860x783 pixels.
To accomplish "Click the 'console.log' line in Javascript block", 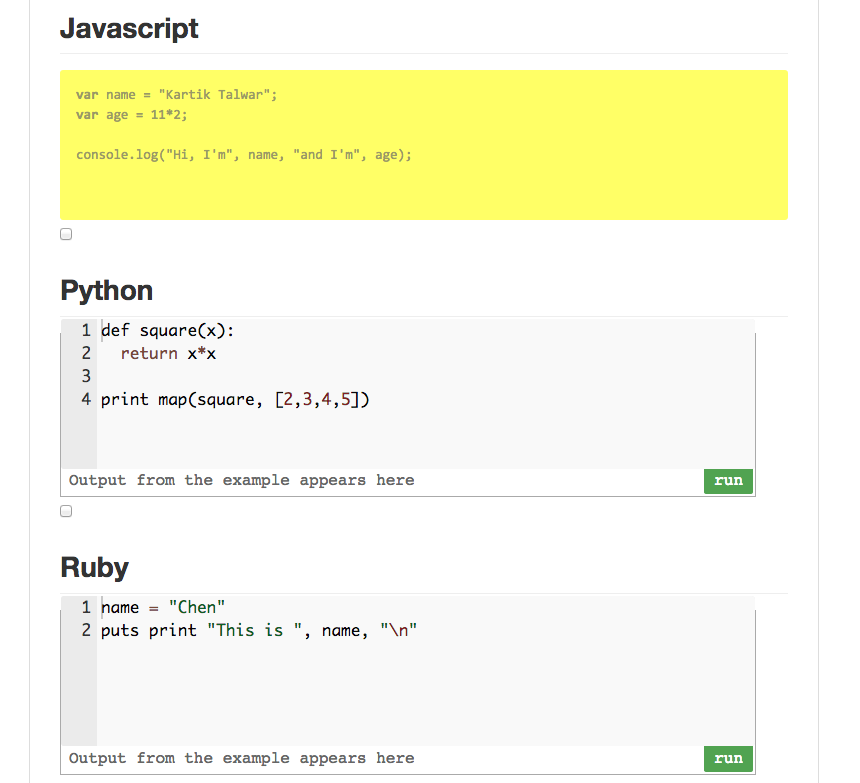I will pyautogui.click(x=244, y=155).
